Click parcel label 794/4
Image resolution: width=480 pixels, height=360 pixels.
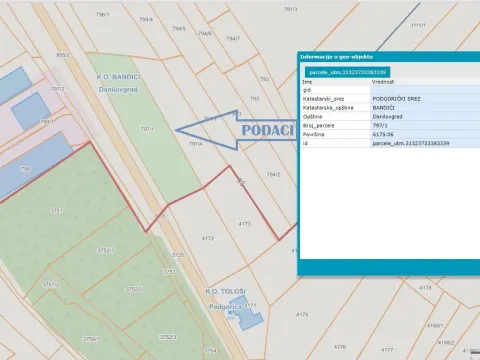(x=146, y=20)
